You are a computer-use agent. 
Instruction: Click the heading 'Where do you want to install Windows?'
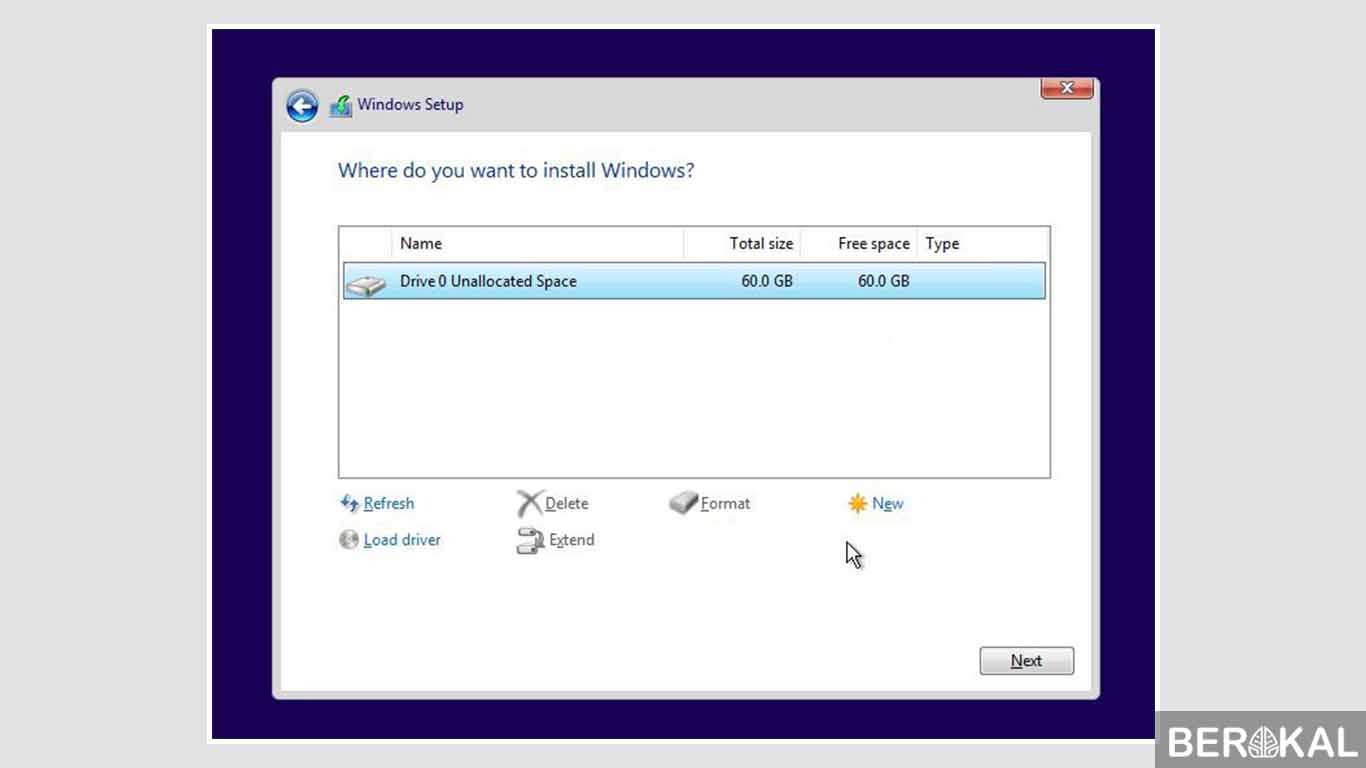click(x=516, y=170)
